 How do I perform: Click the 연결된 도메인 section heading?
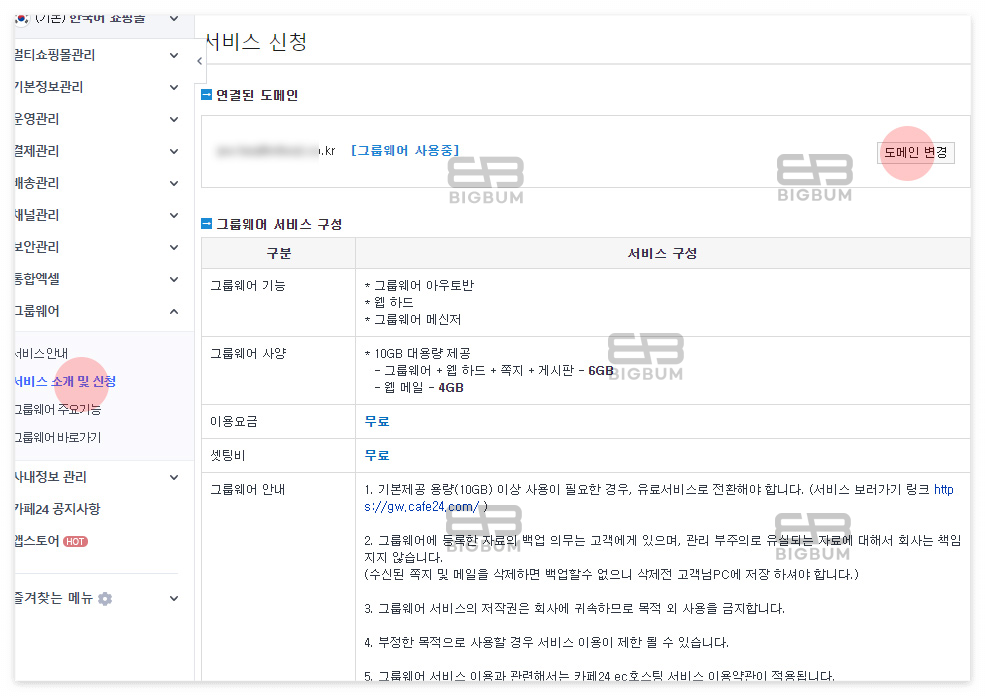[257, 96]
